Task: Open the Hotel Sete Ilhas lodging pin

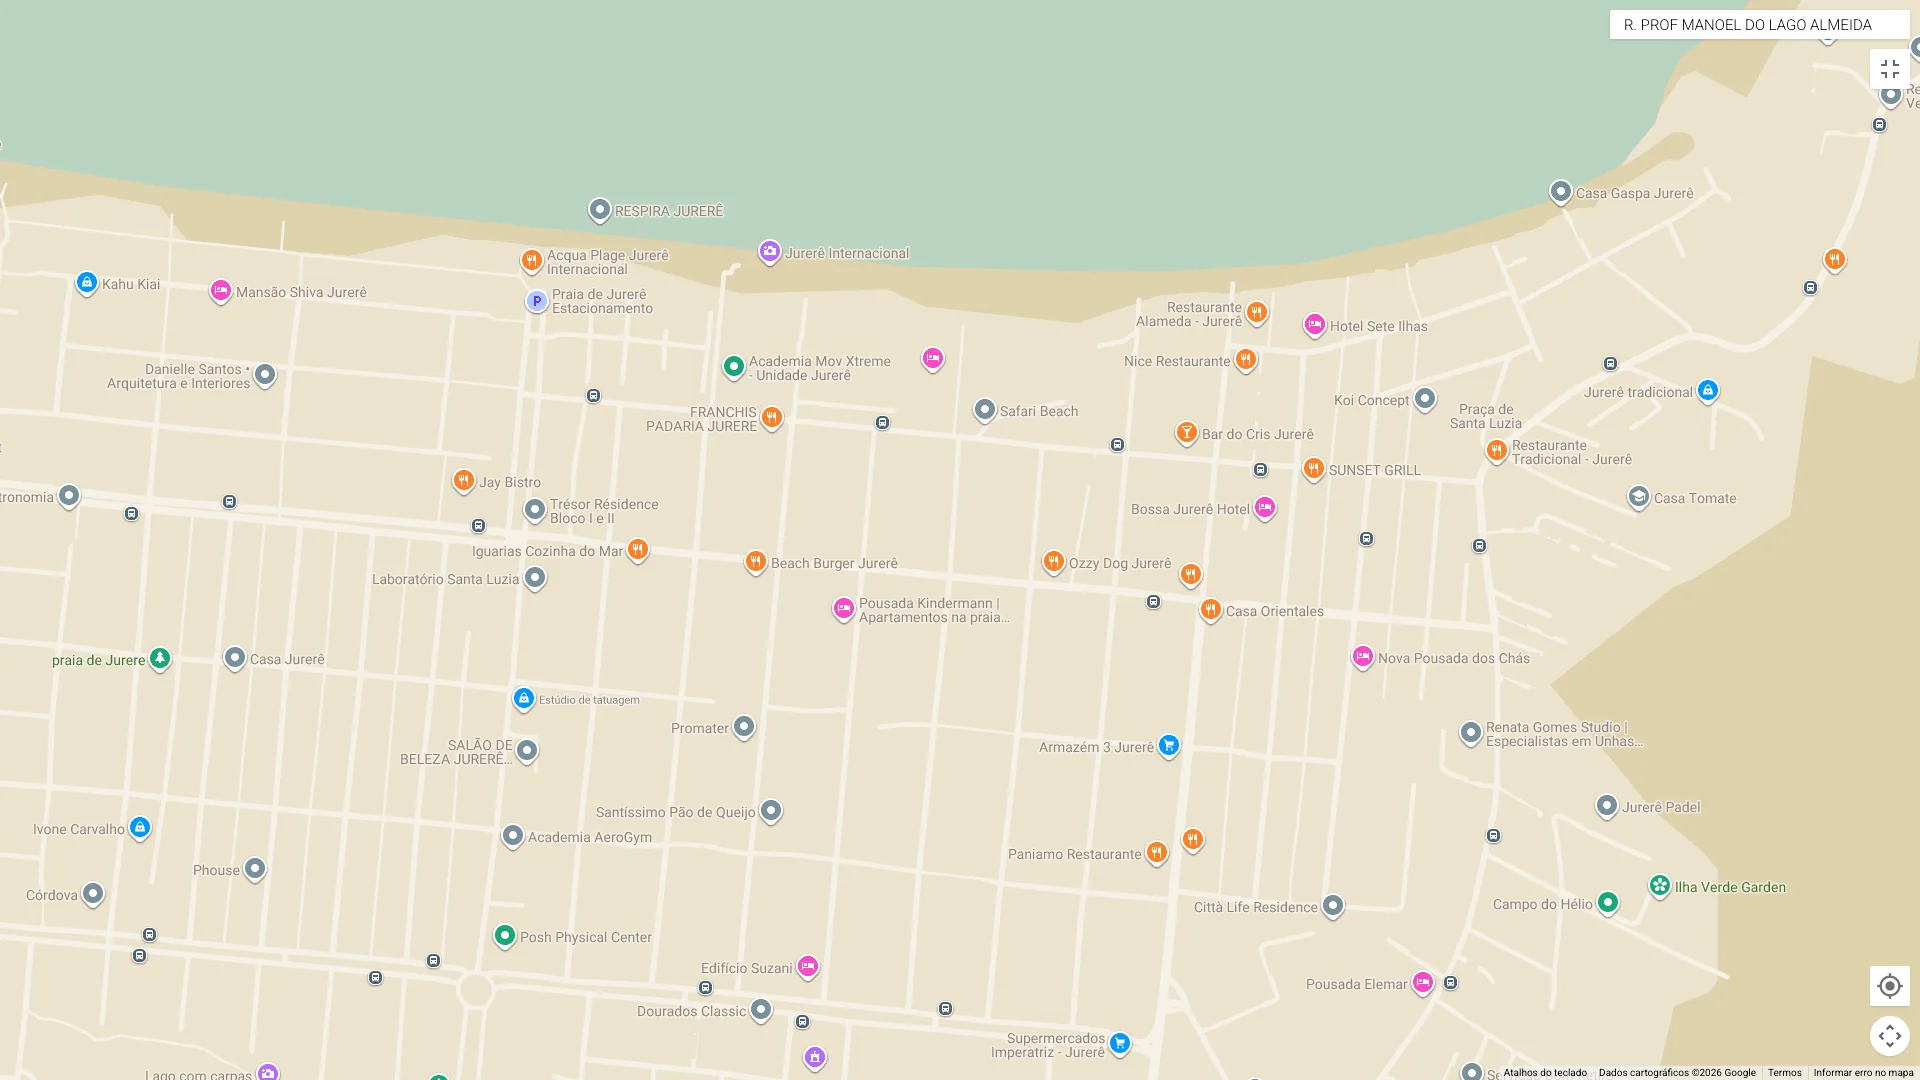Action: [1314, 325]
